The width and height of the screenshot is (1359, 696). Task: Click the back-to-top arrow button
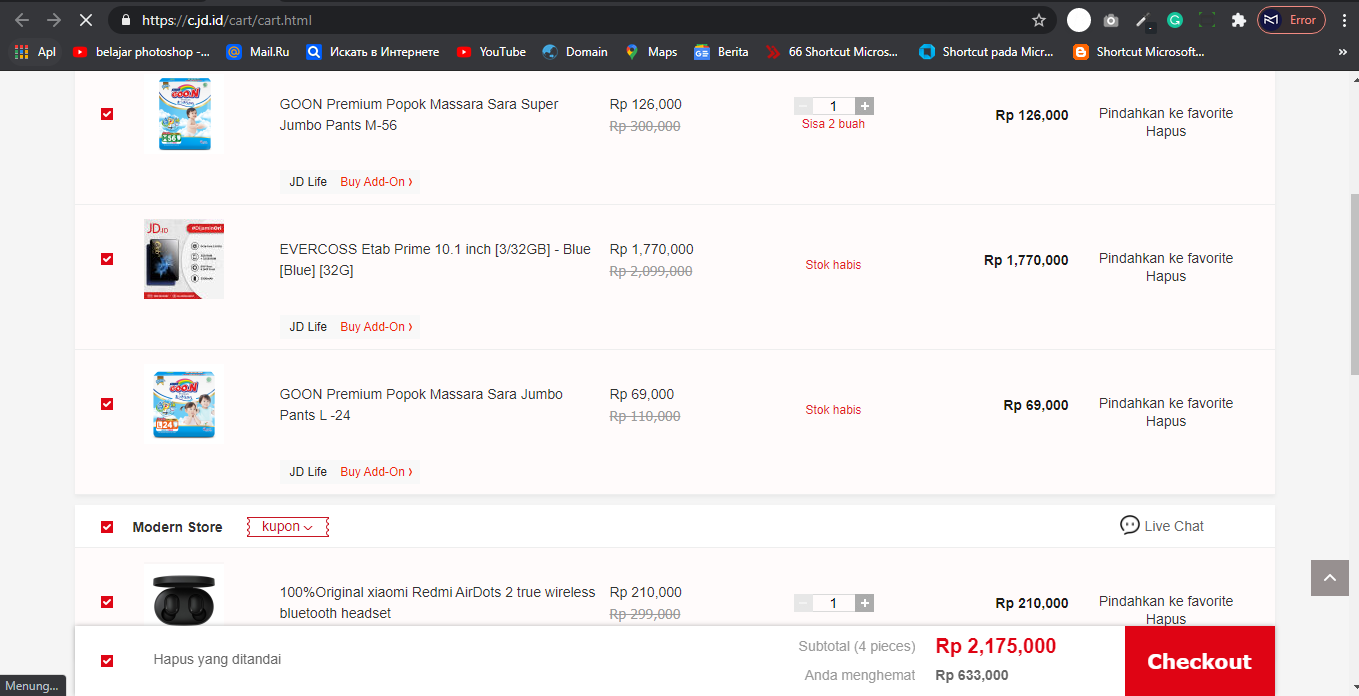(1330, 578)
